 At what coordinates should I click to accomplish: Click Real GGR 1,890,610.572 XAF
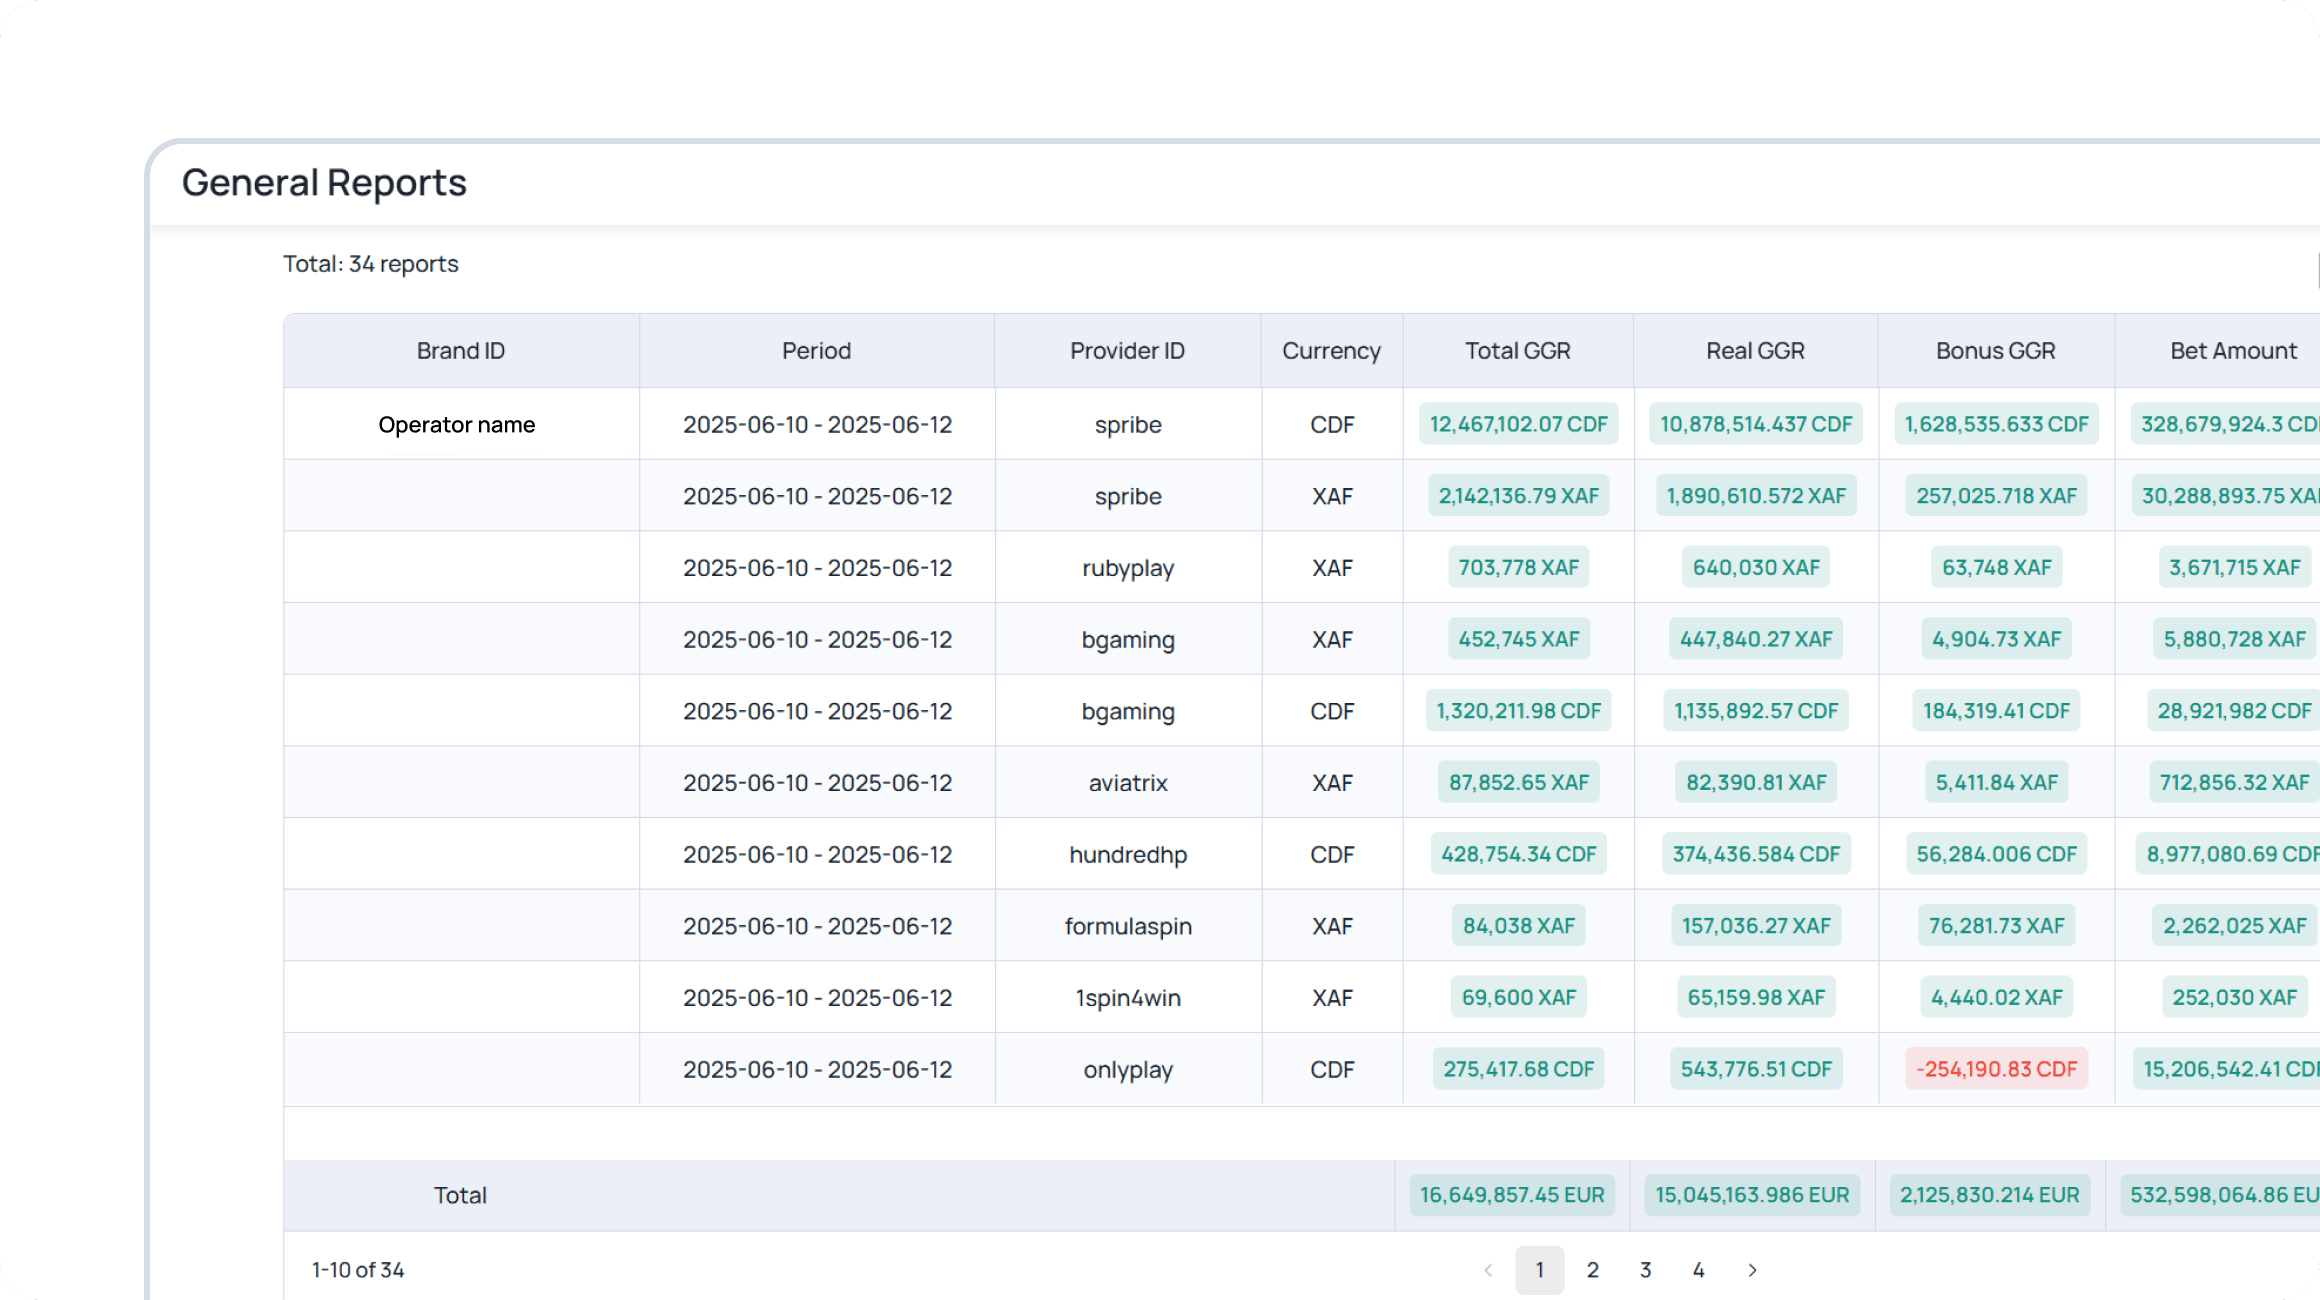(1757, 496)
